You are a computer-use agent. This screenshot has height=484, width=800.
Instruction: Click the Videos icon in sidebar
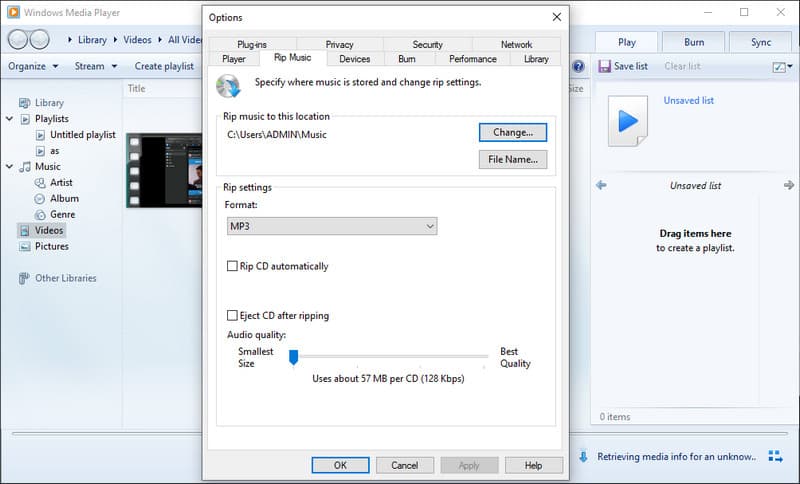tap(24, 231)
